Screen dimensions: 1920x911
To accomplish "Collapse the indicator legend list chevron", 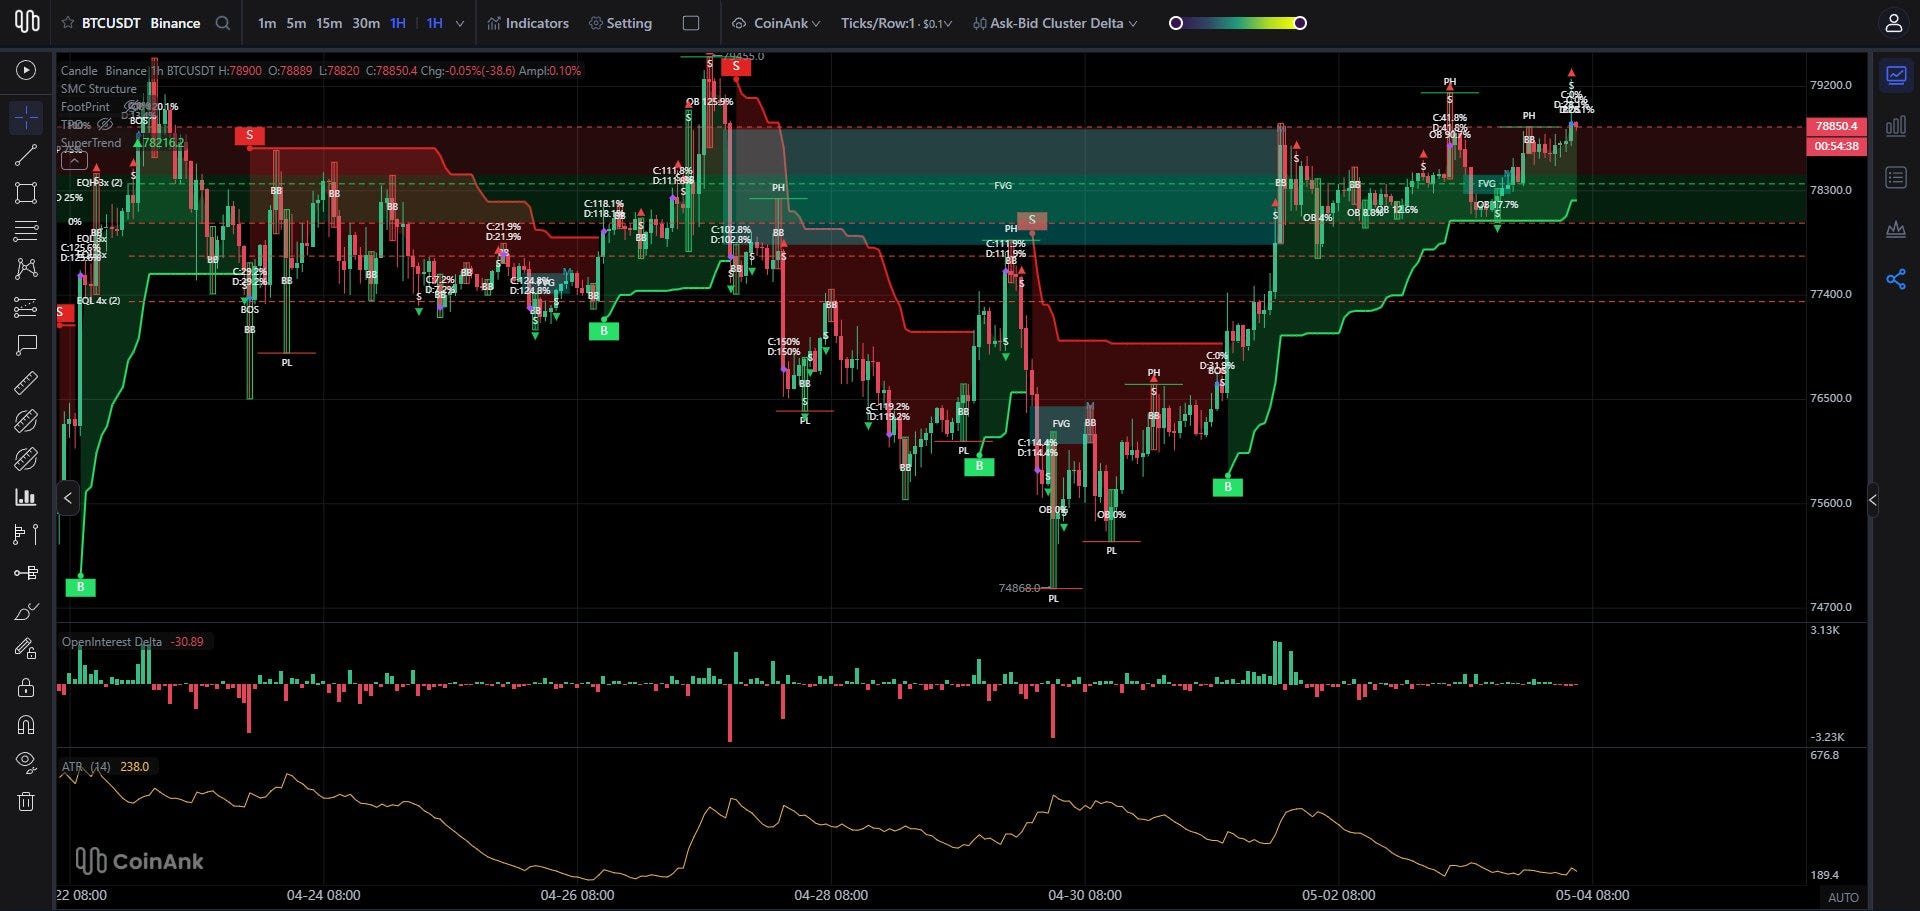I will tap(73, 160).
